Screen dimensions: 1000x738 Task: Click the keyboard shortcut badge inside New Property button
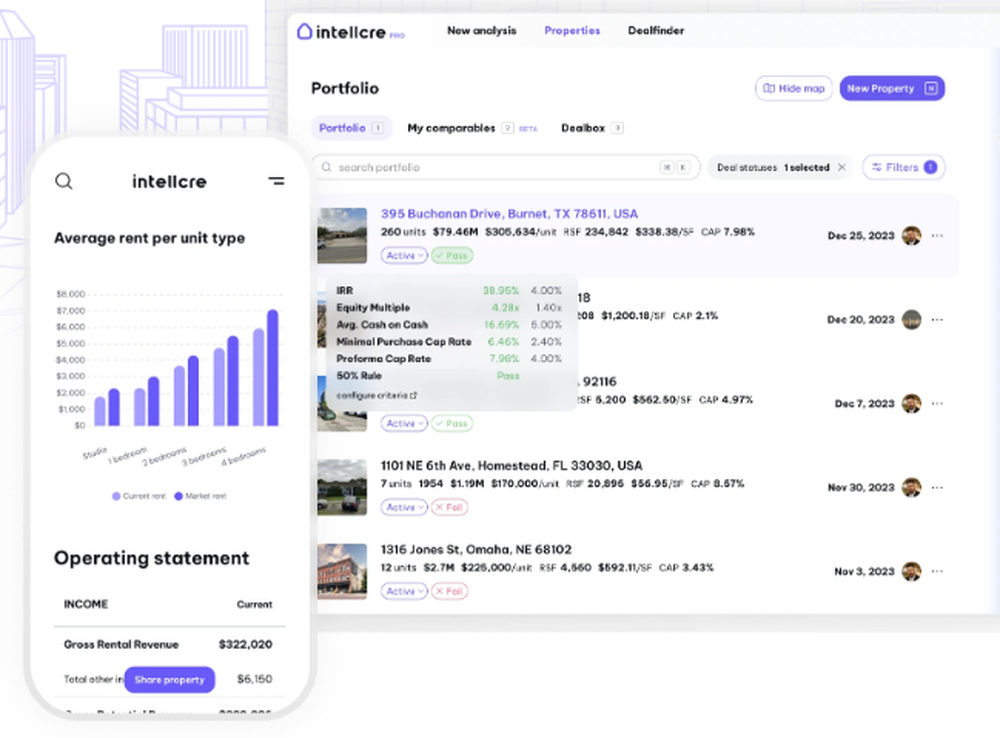930,88
